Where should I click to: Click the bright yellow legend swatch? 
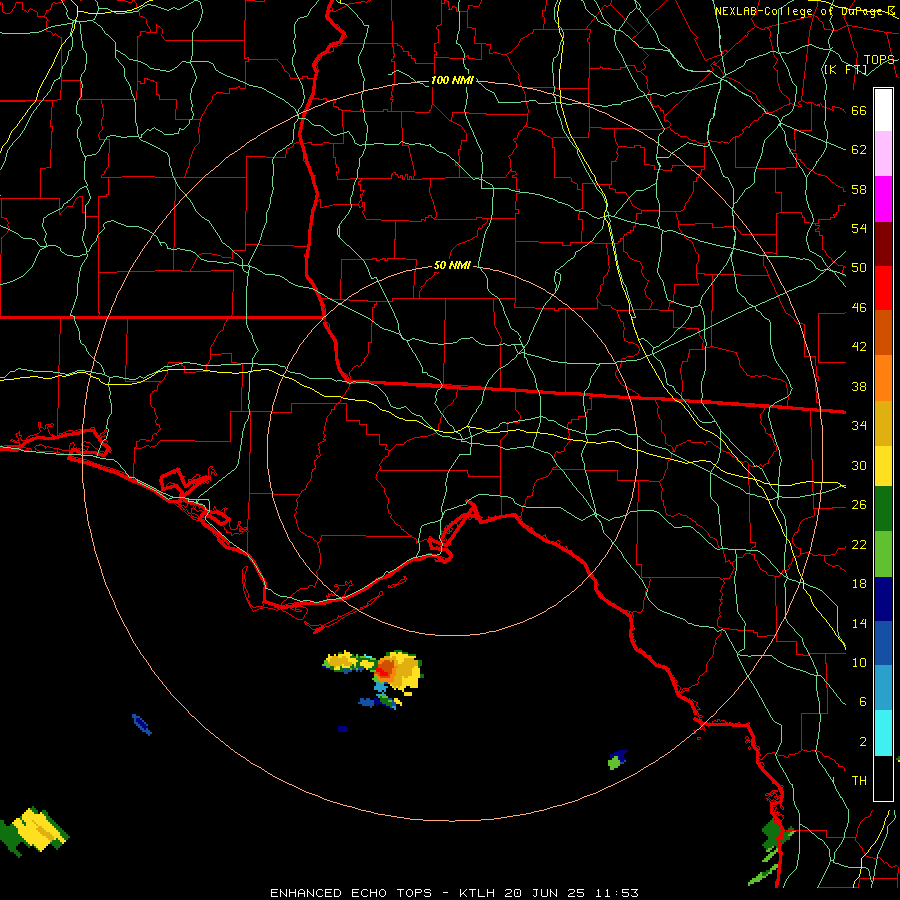883,465
